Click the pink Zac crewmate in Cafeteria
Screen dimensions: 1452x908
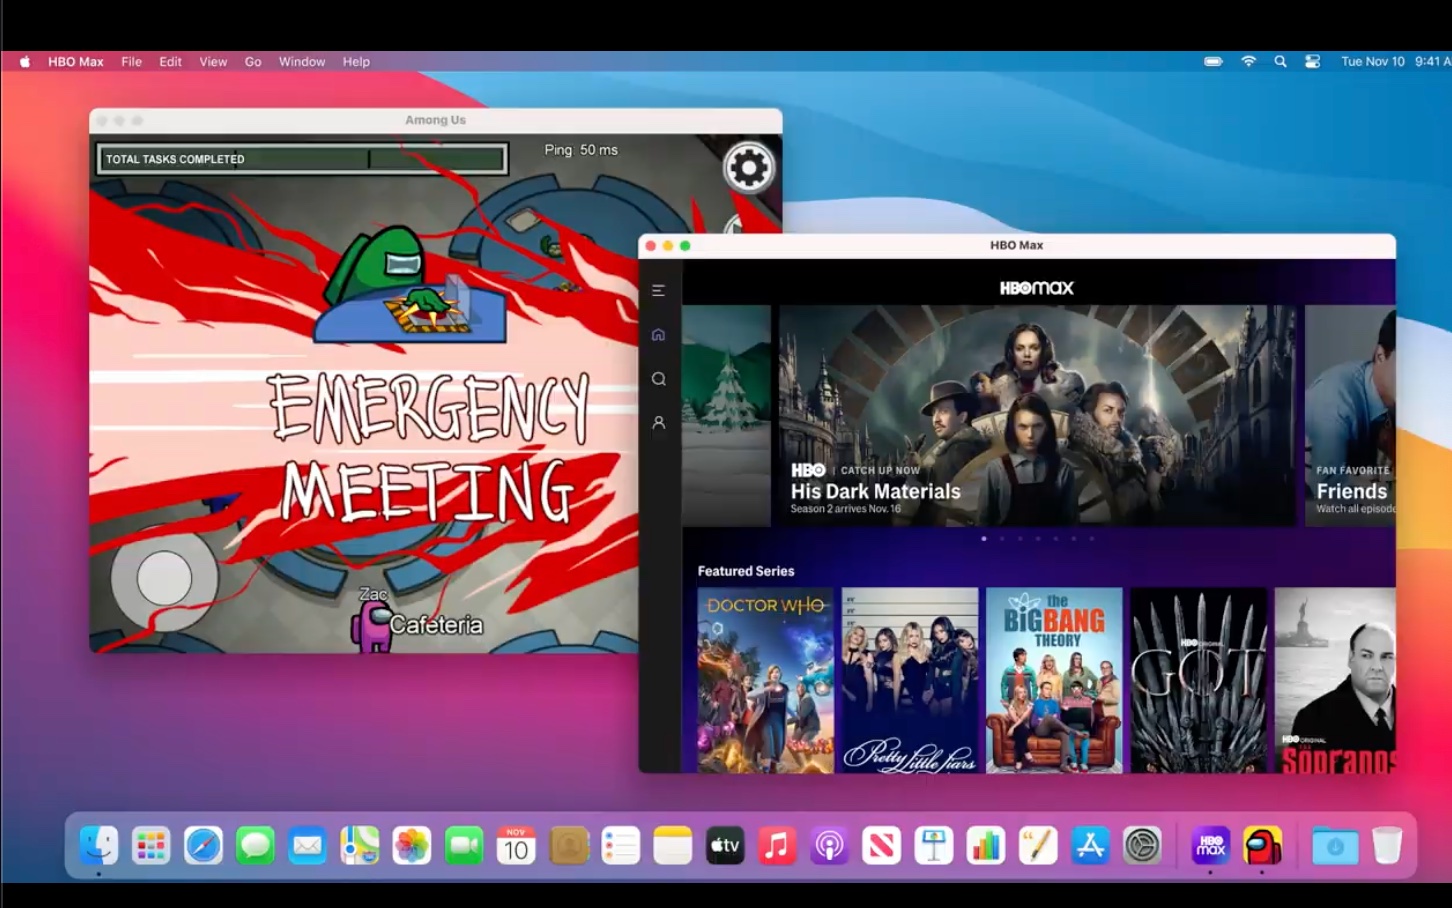click(372, 627)
